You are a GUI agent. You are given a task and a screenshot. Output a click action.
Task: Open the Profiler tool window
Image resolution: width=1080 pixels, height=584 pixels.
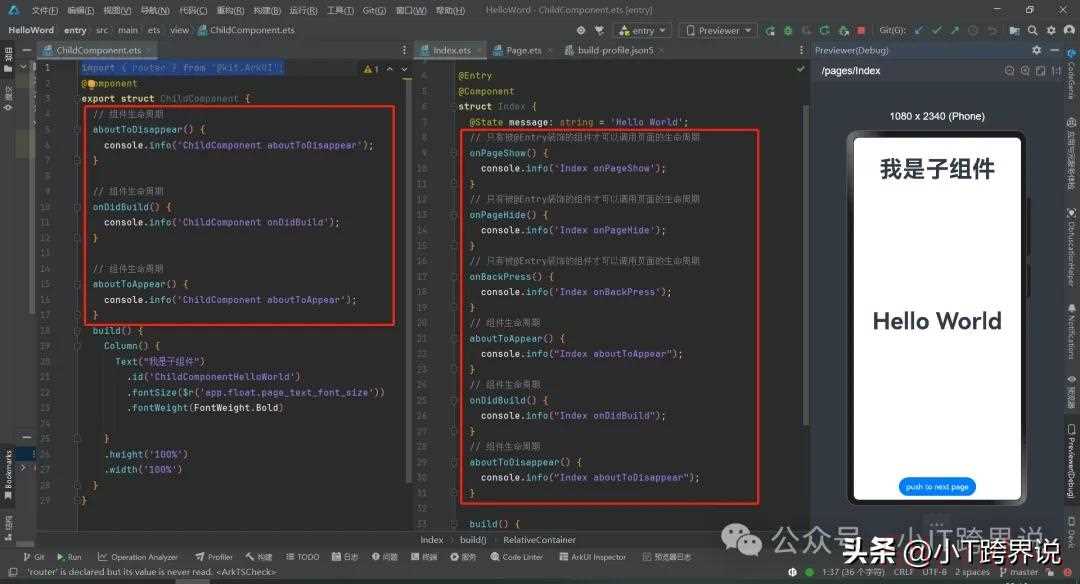pyautogui.click(x=214, y=556)
